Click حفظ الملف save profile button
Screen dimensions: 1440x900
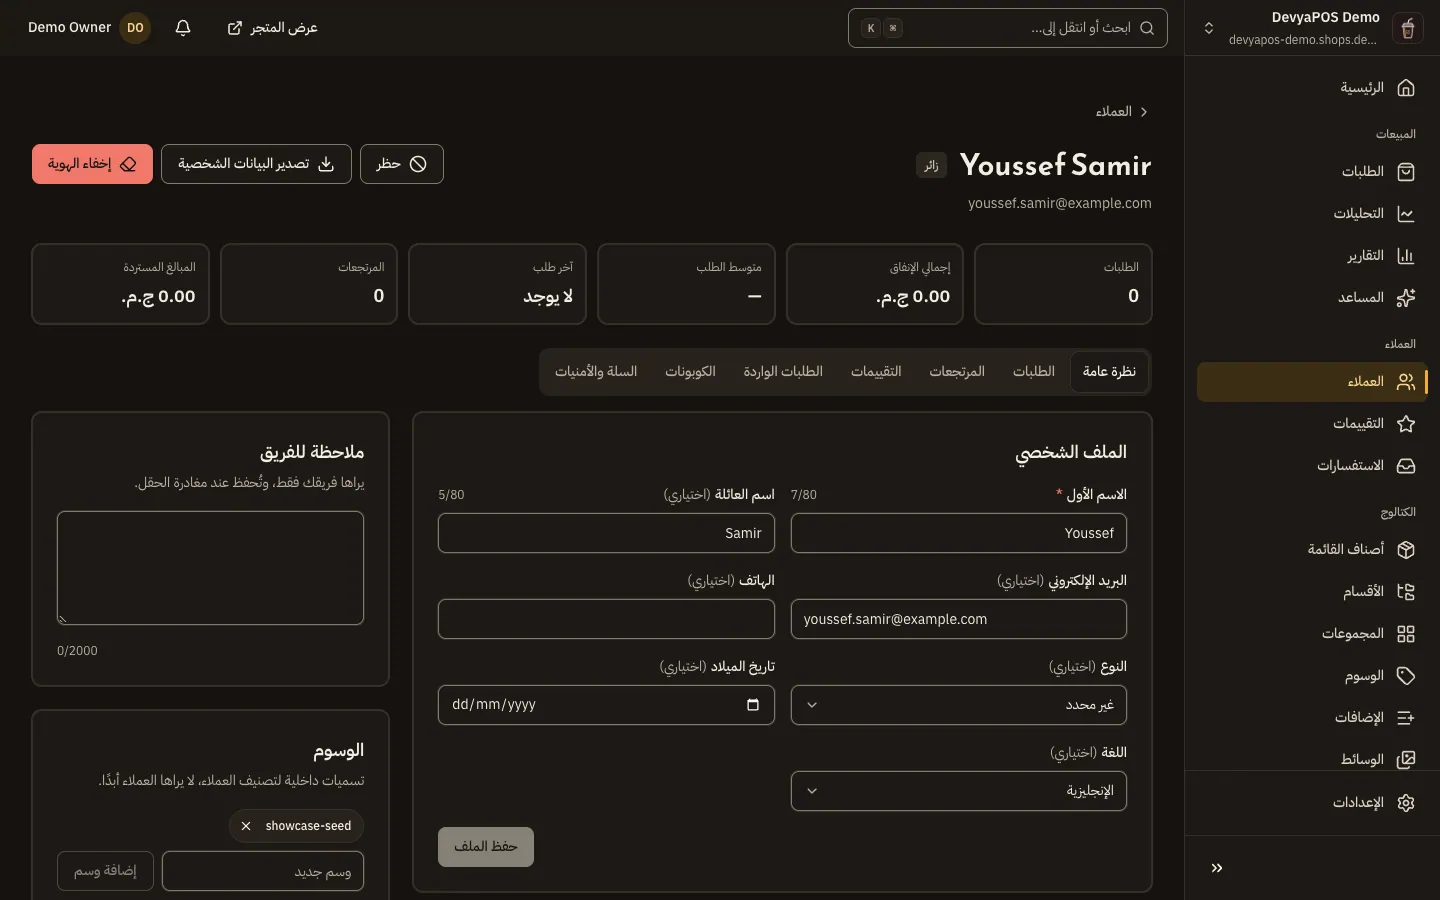click(x=486, y=847)
